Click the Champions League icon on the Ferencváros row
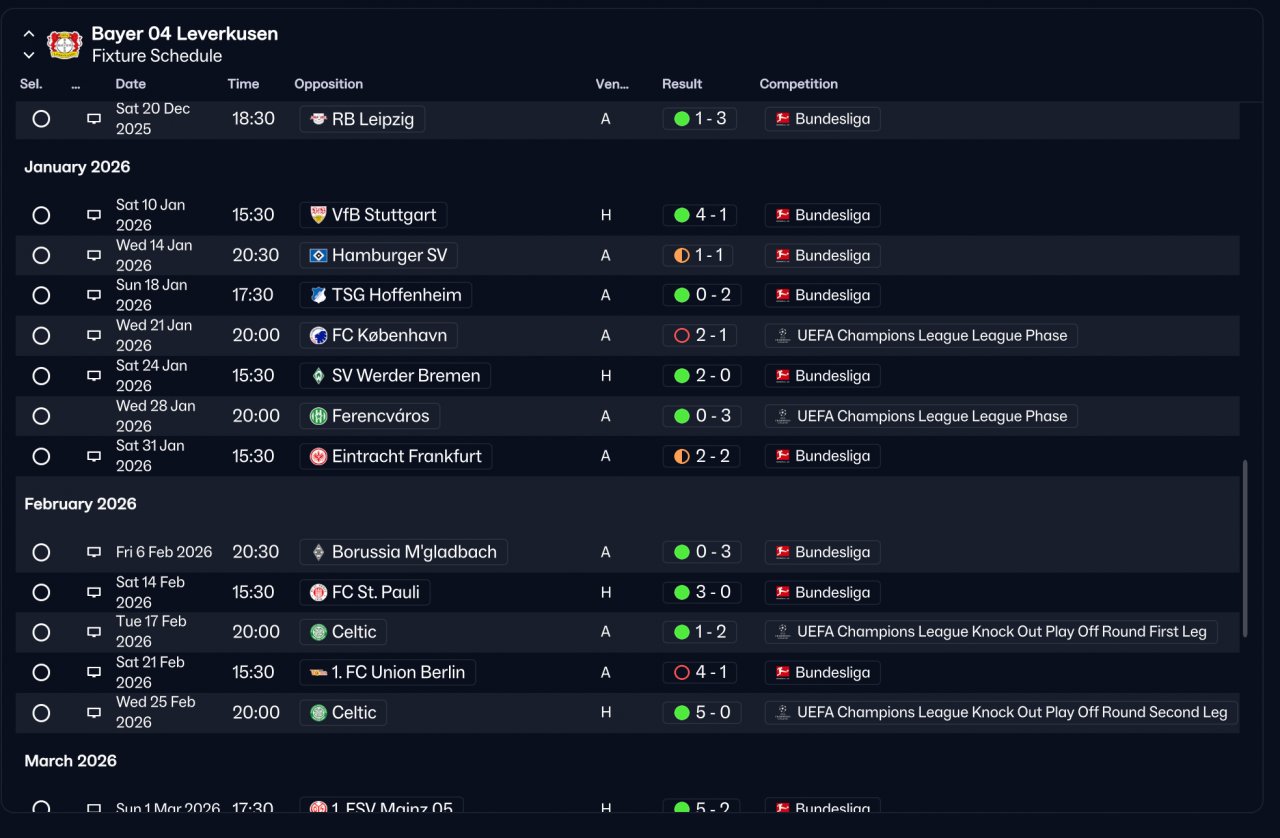1280x838 pixels. tap(783, 416)
